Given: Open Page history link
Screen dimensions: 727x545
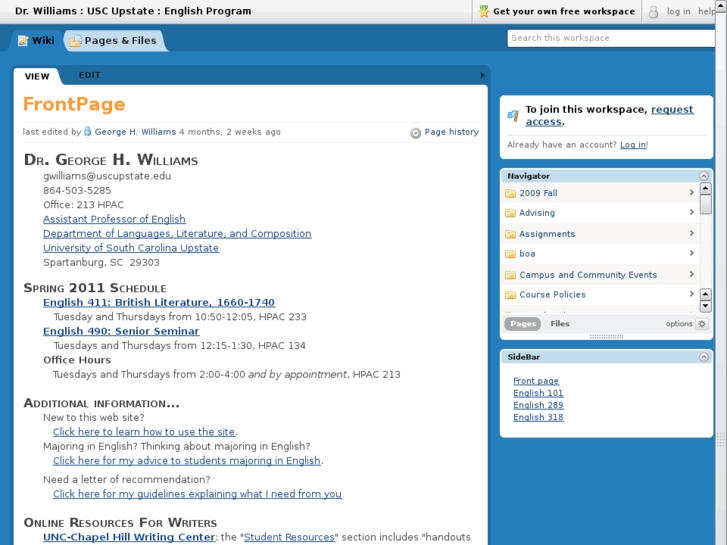Looking at the screenshot, I should pos(452,132).
